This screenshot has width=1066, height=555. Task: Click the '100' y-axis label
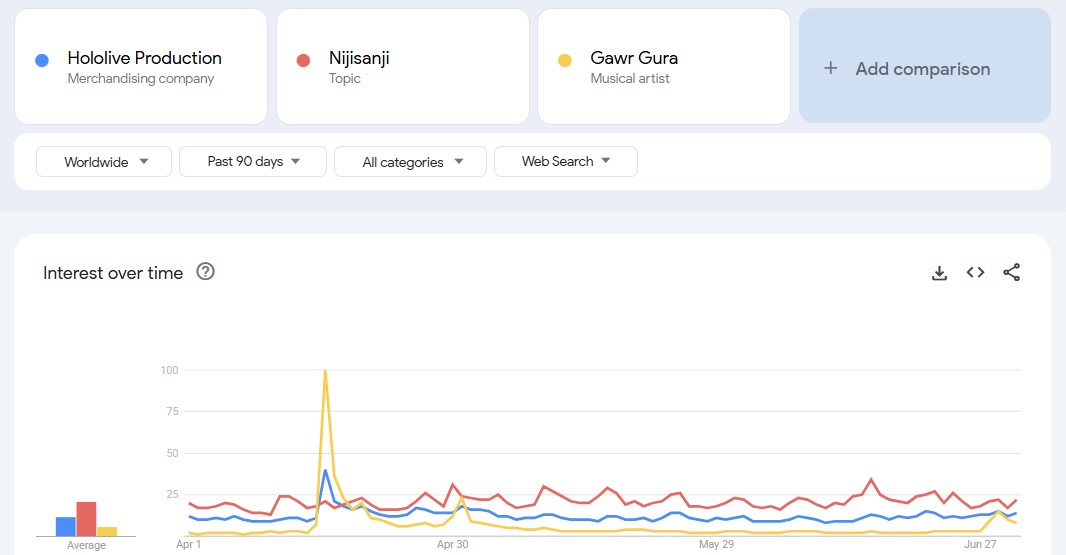click(x=169, y=370)
